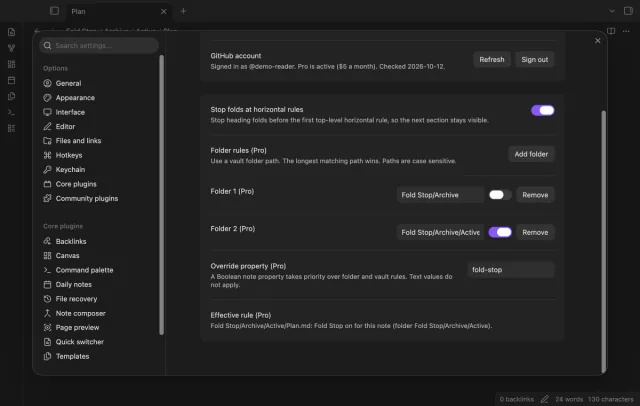Close the settings dialog

(x=598, y=40)
